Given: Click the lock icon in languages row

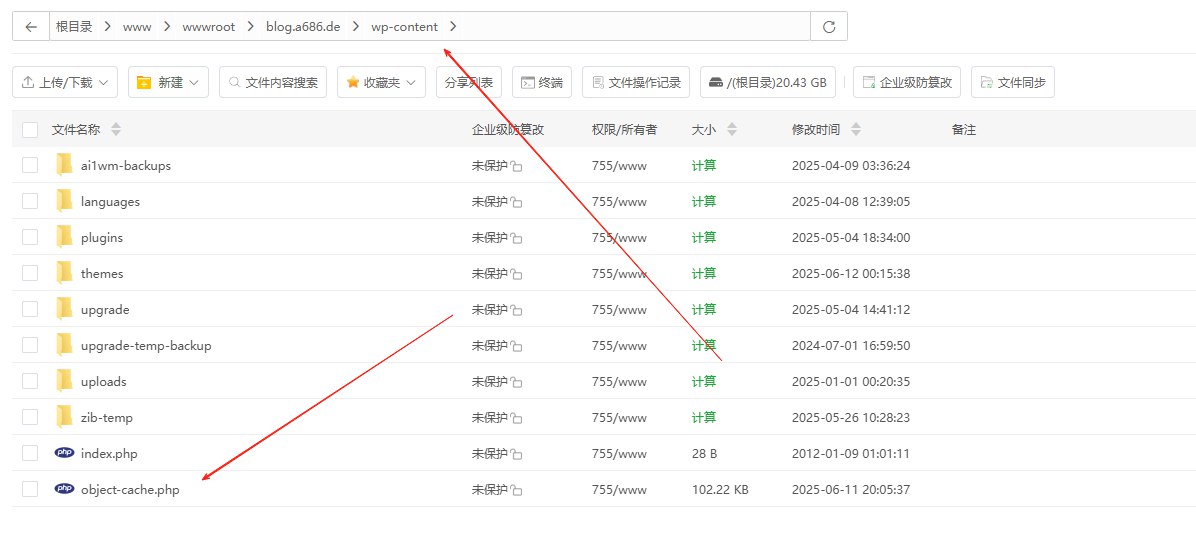Looking at the screenshot, I should pyautogui.click(x=516, y=202).
